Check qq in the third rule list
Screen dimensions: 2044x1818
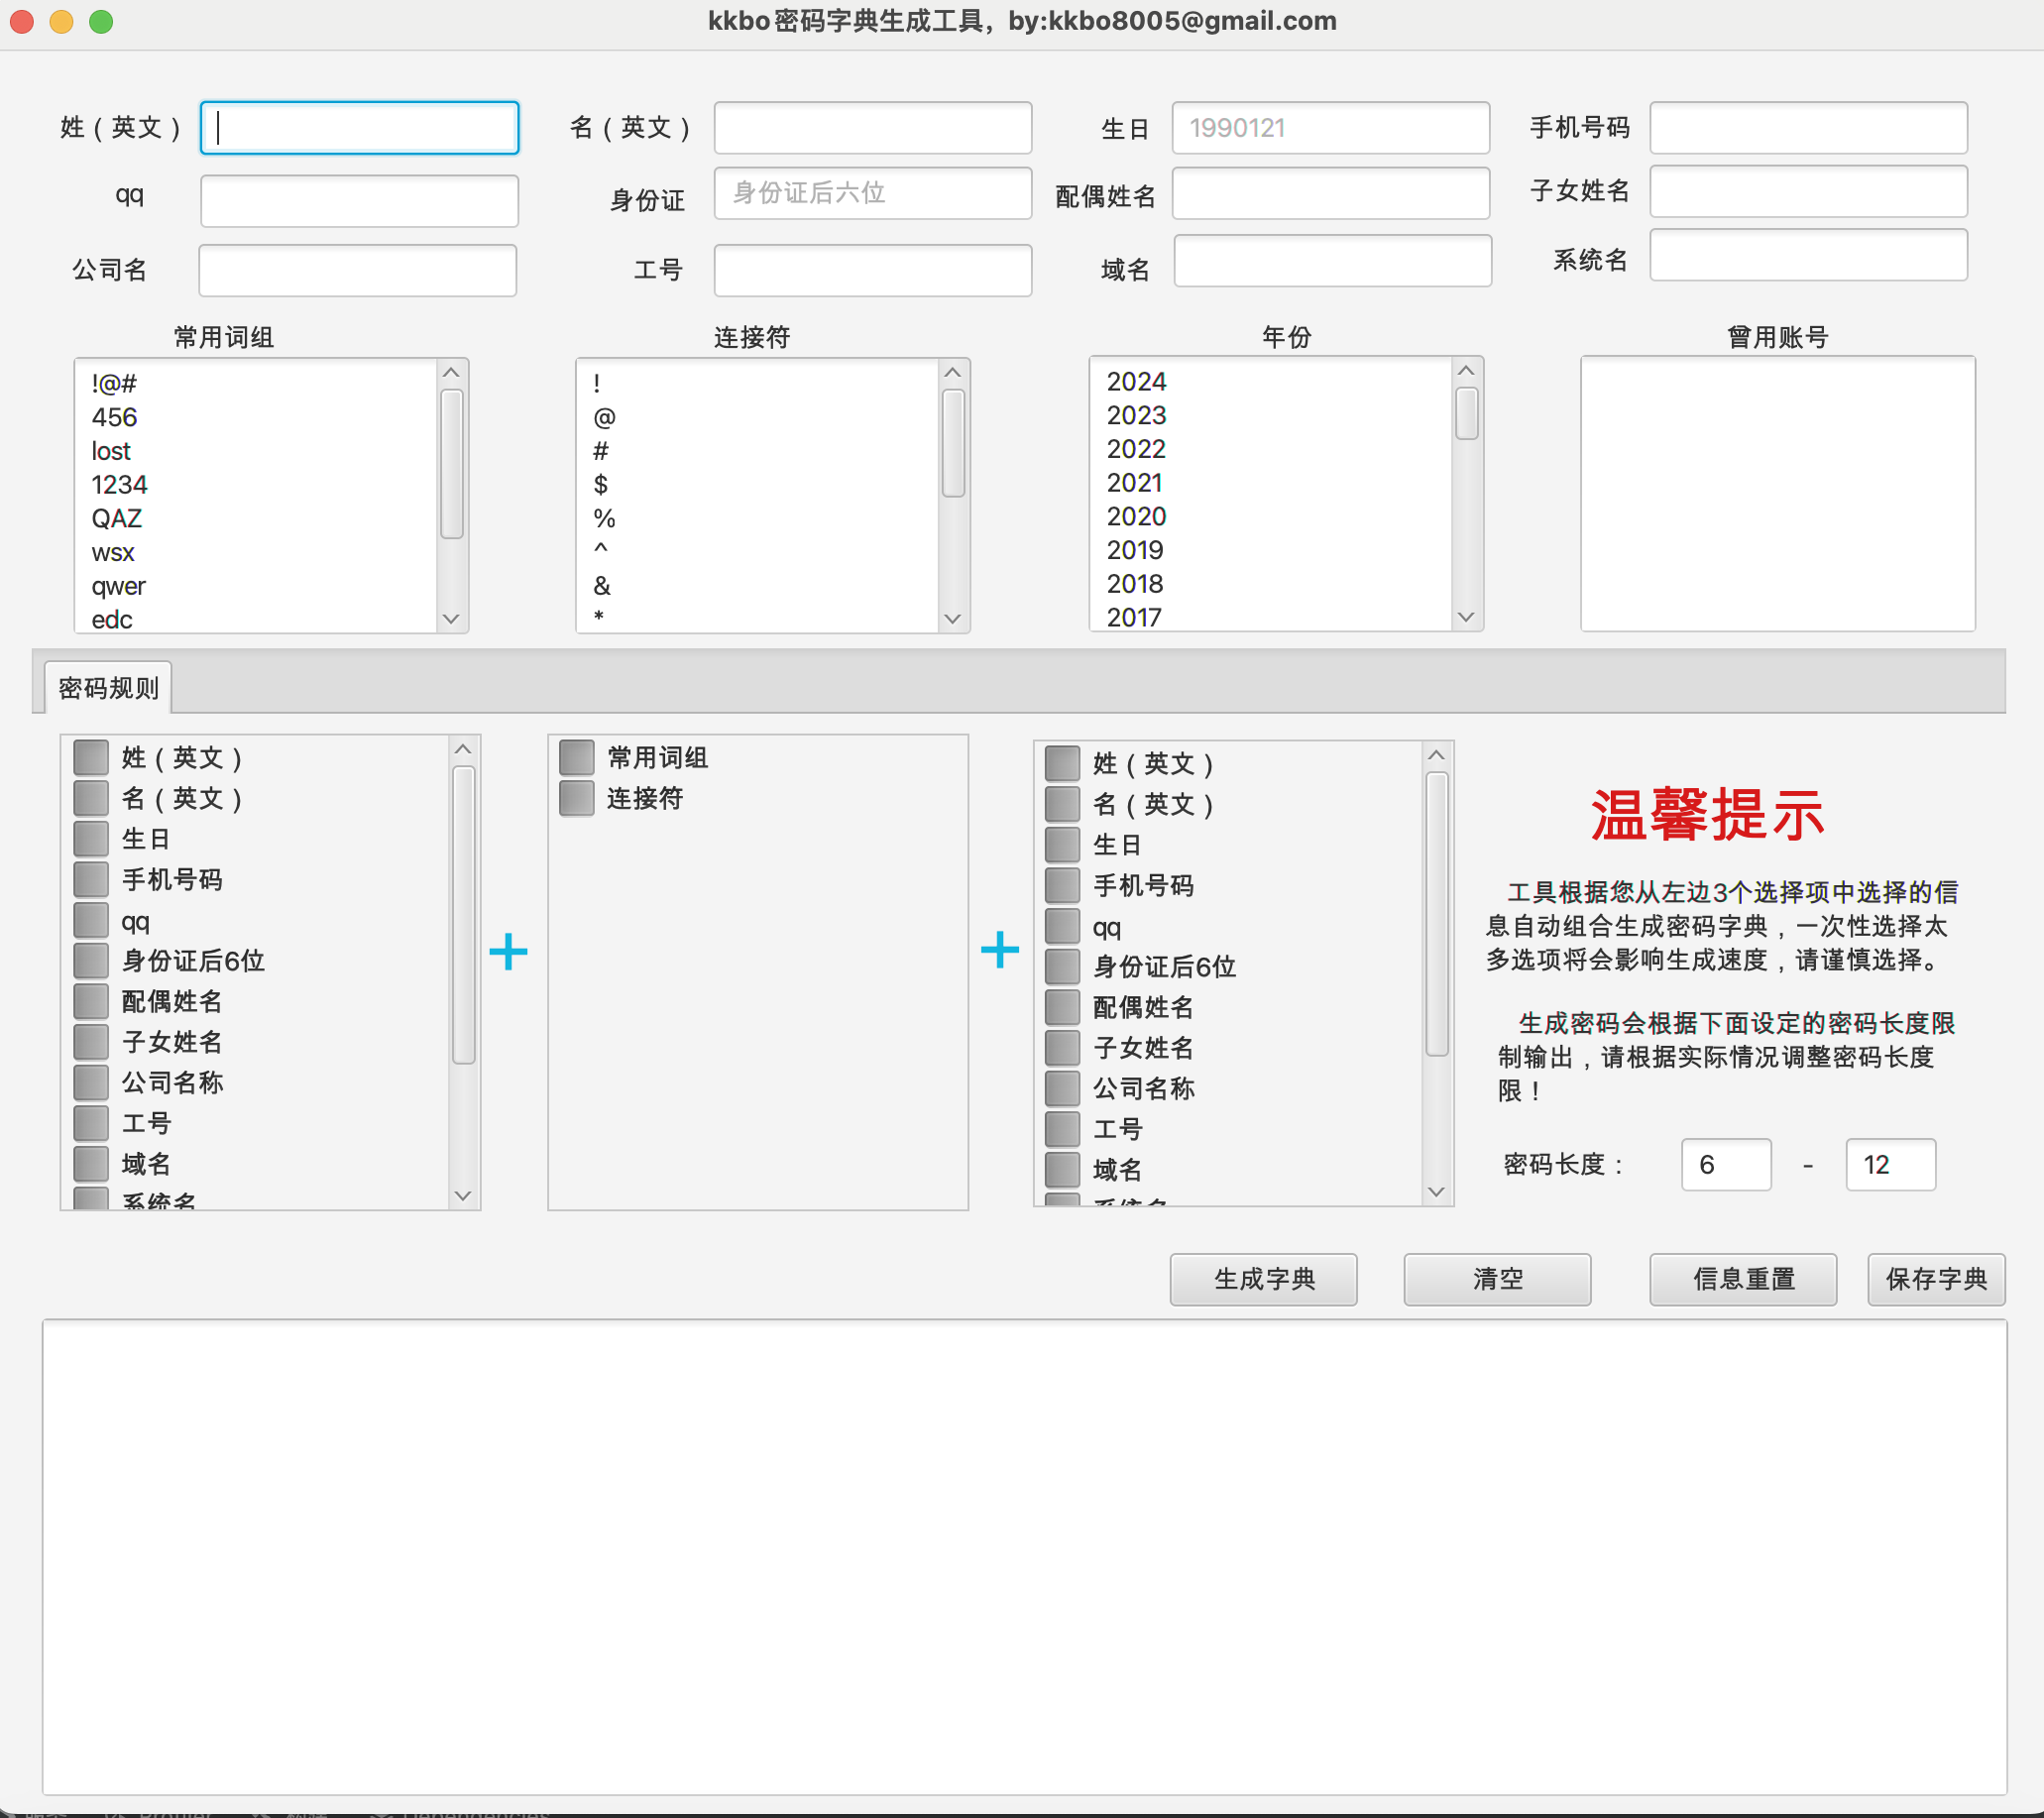(1062, 926)
